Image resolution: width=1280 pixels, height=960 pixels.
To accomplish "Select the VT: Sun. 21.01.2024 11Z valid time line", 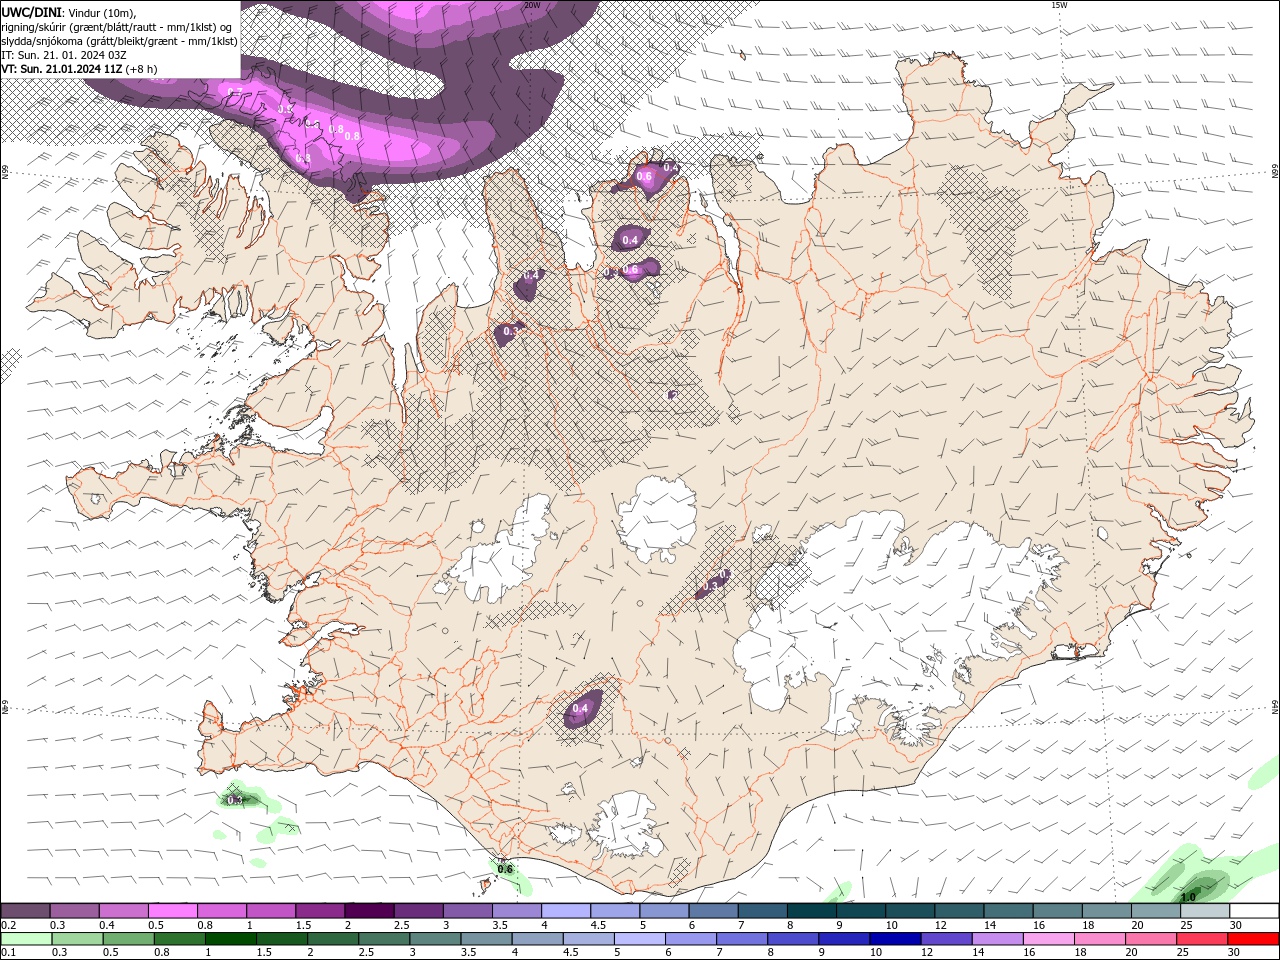I will pos(79,69).
